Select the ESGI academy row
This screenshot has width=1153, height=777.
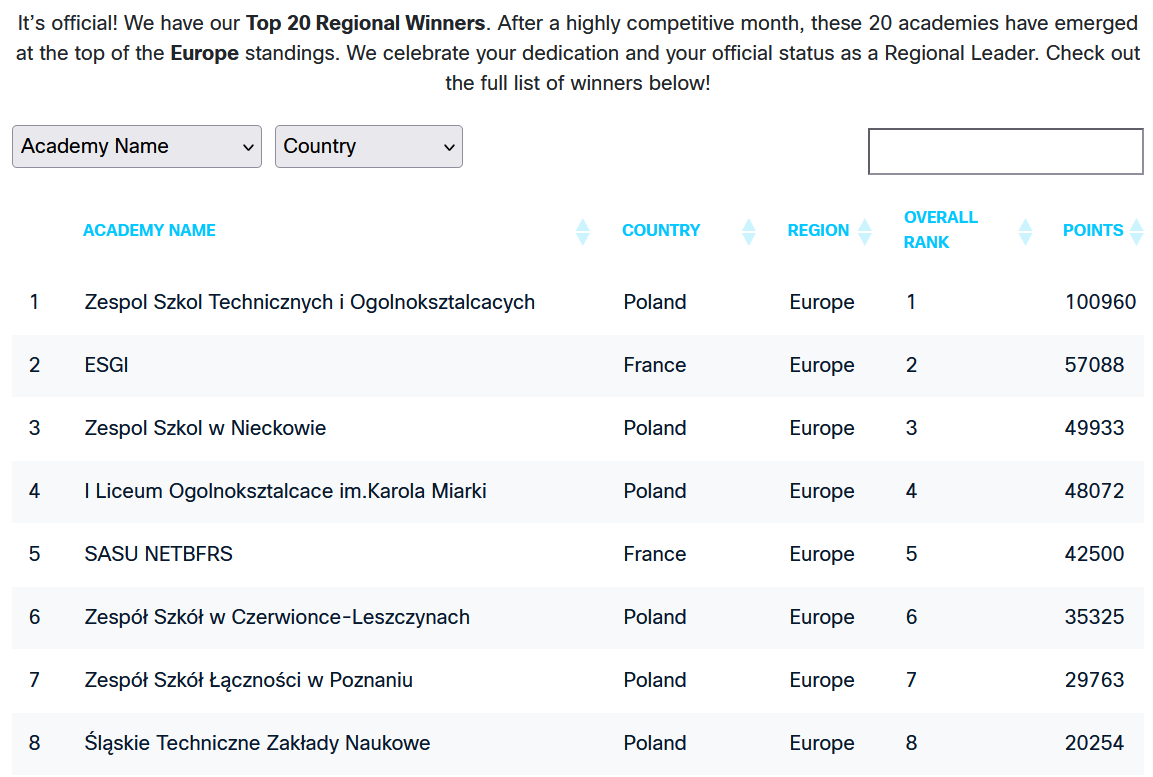click(x=107, y=365)
